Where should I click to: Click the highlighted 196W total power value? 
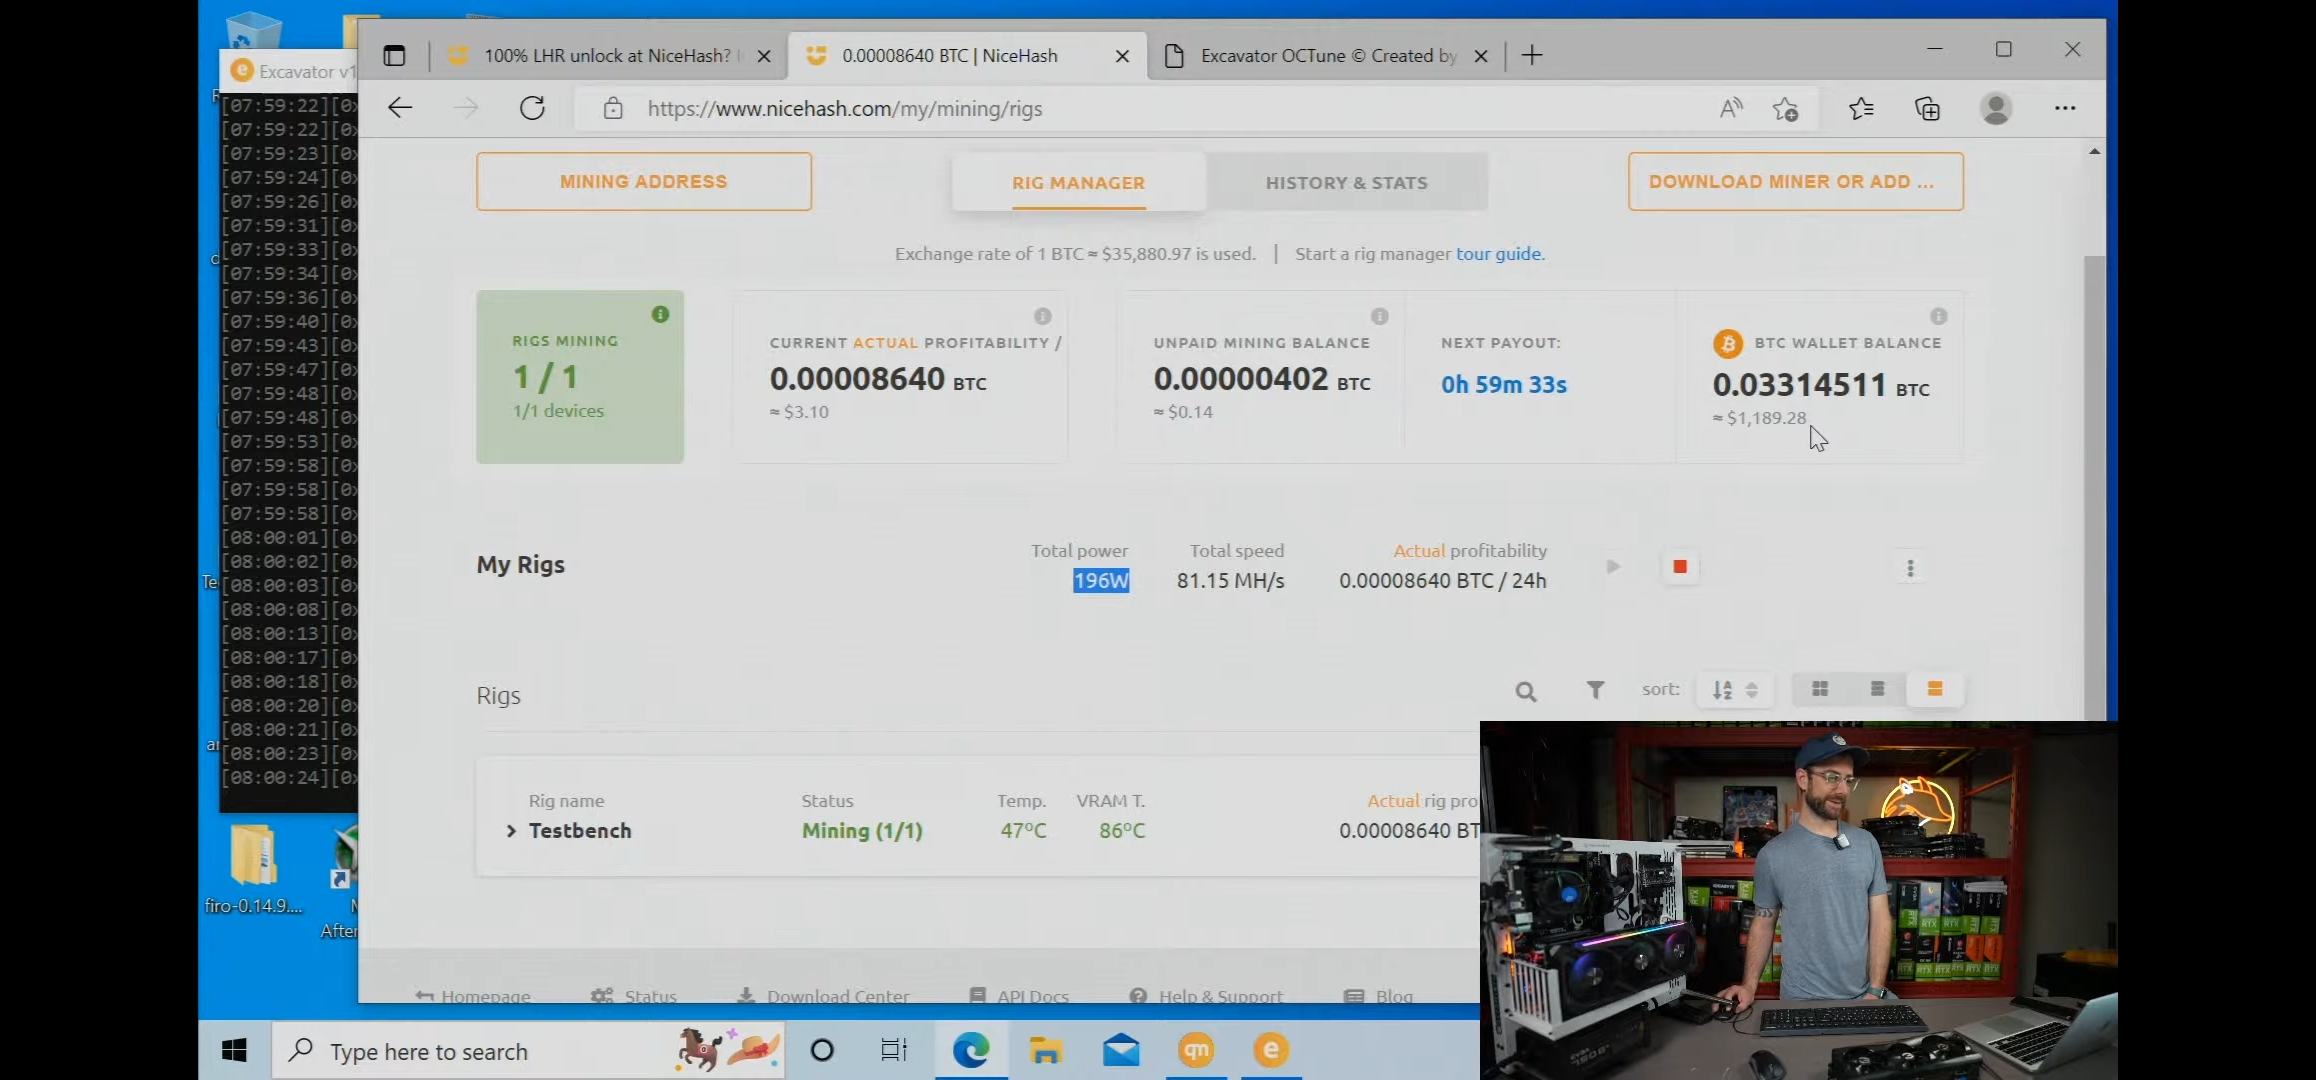[1101, 581]
